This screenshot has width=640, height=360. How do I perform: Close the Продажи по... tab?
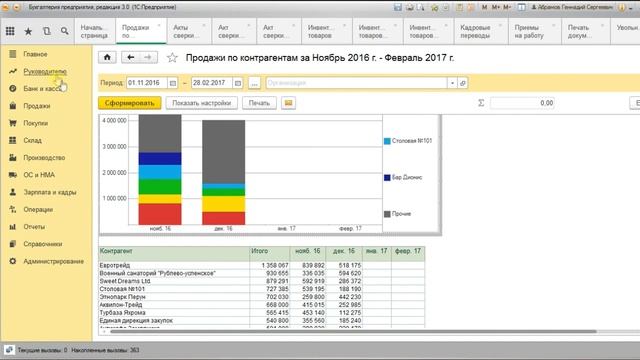[x=159, y=25]
